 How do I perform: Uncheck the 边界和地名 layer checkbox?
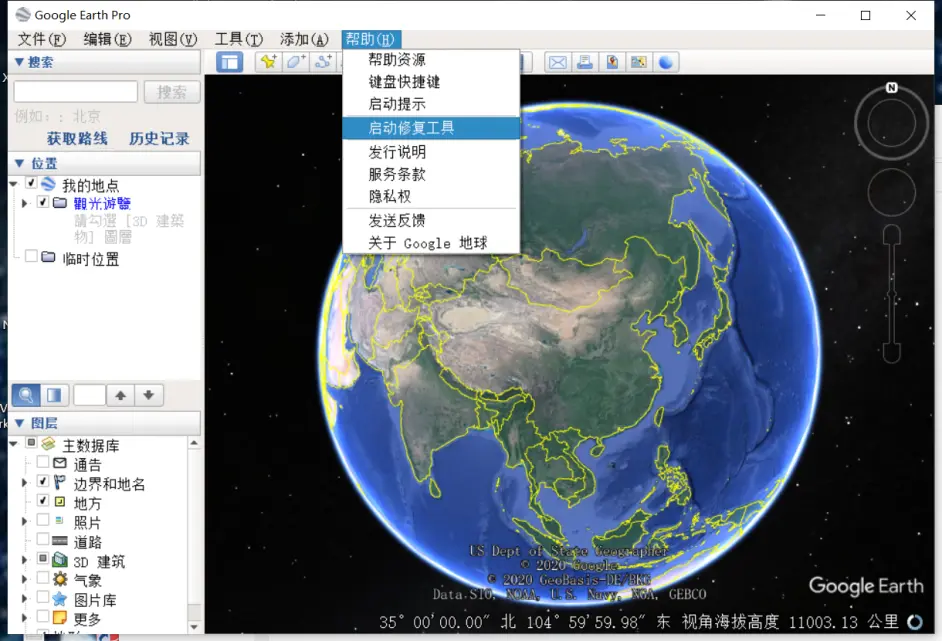pos(43,481)
